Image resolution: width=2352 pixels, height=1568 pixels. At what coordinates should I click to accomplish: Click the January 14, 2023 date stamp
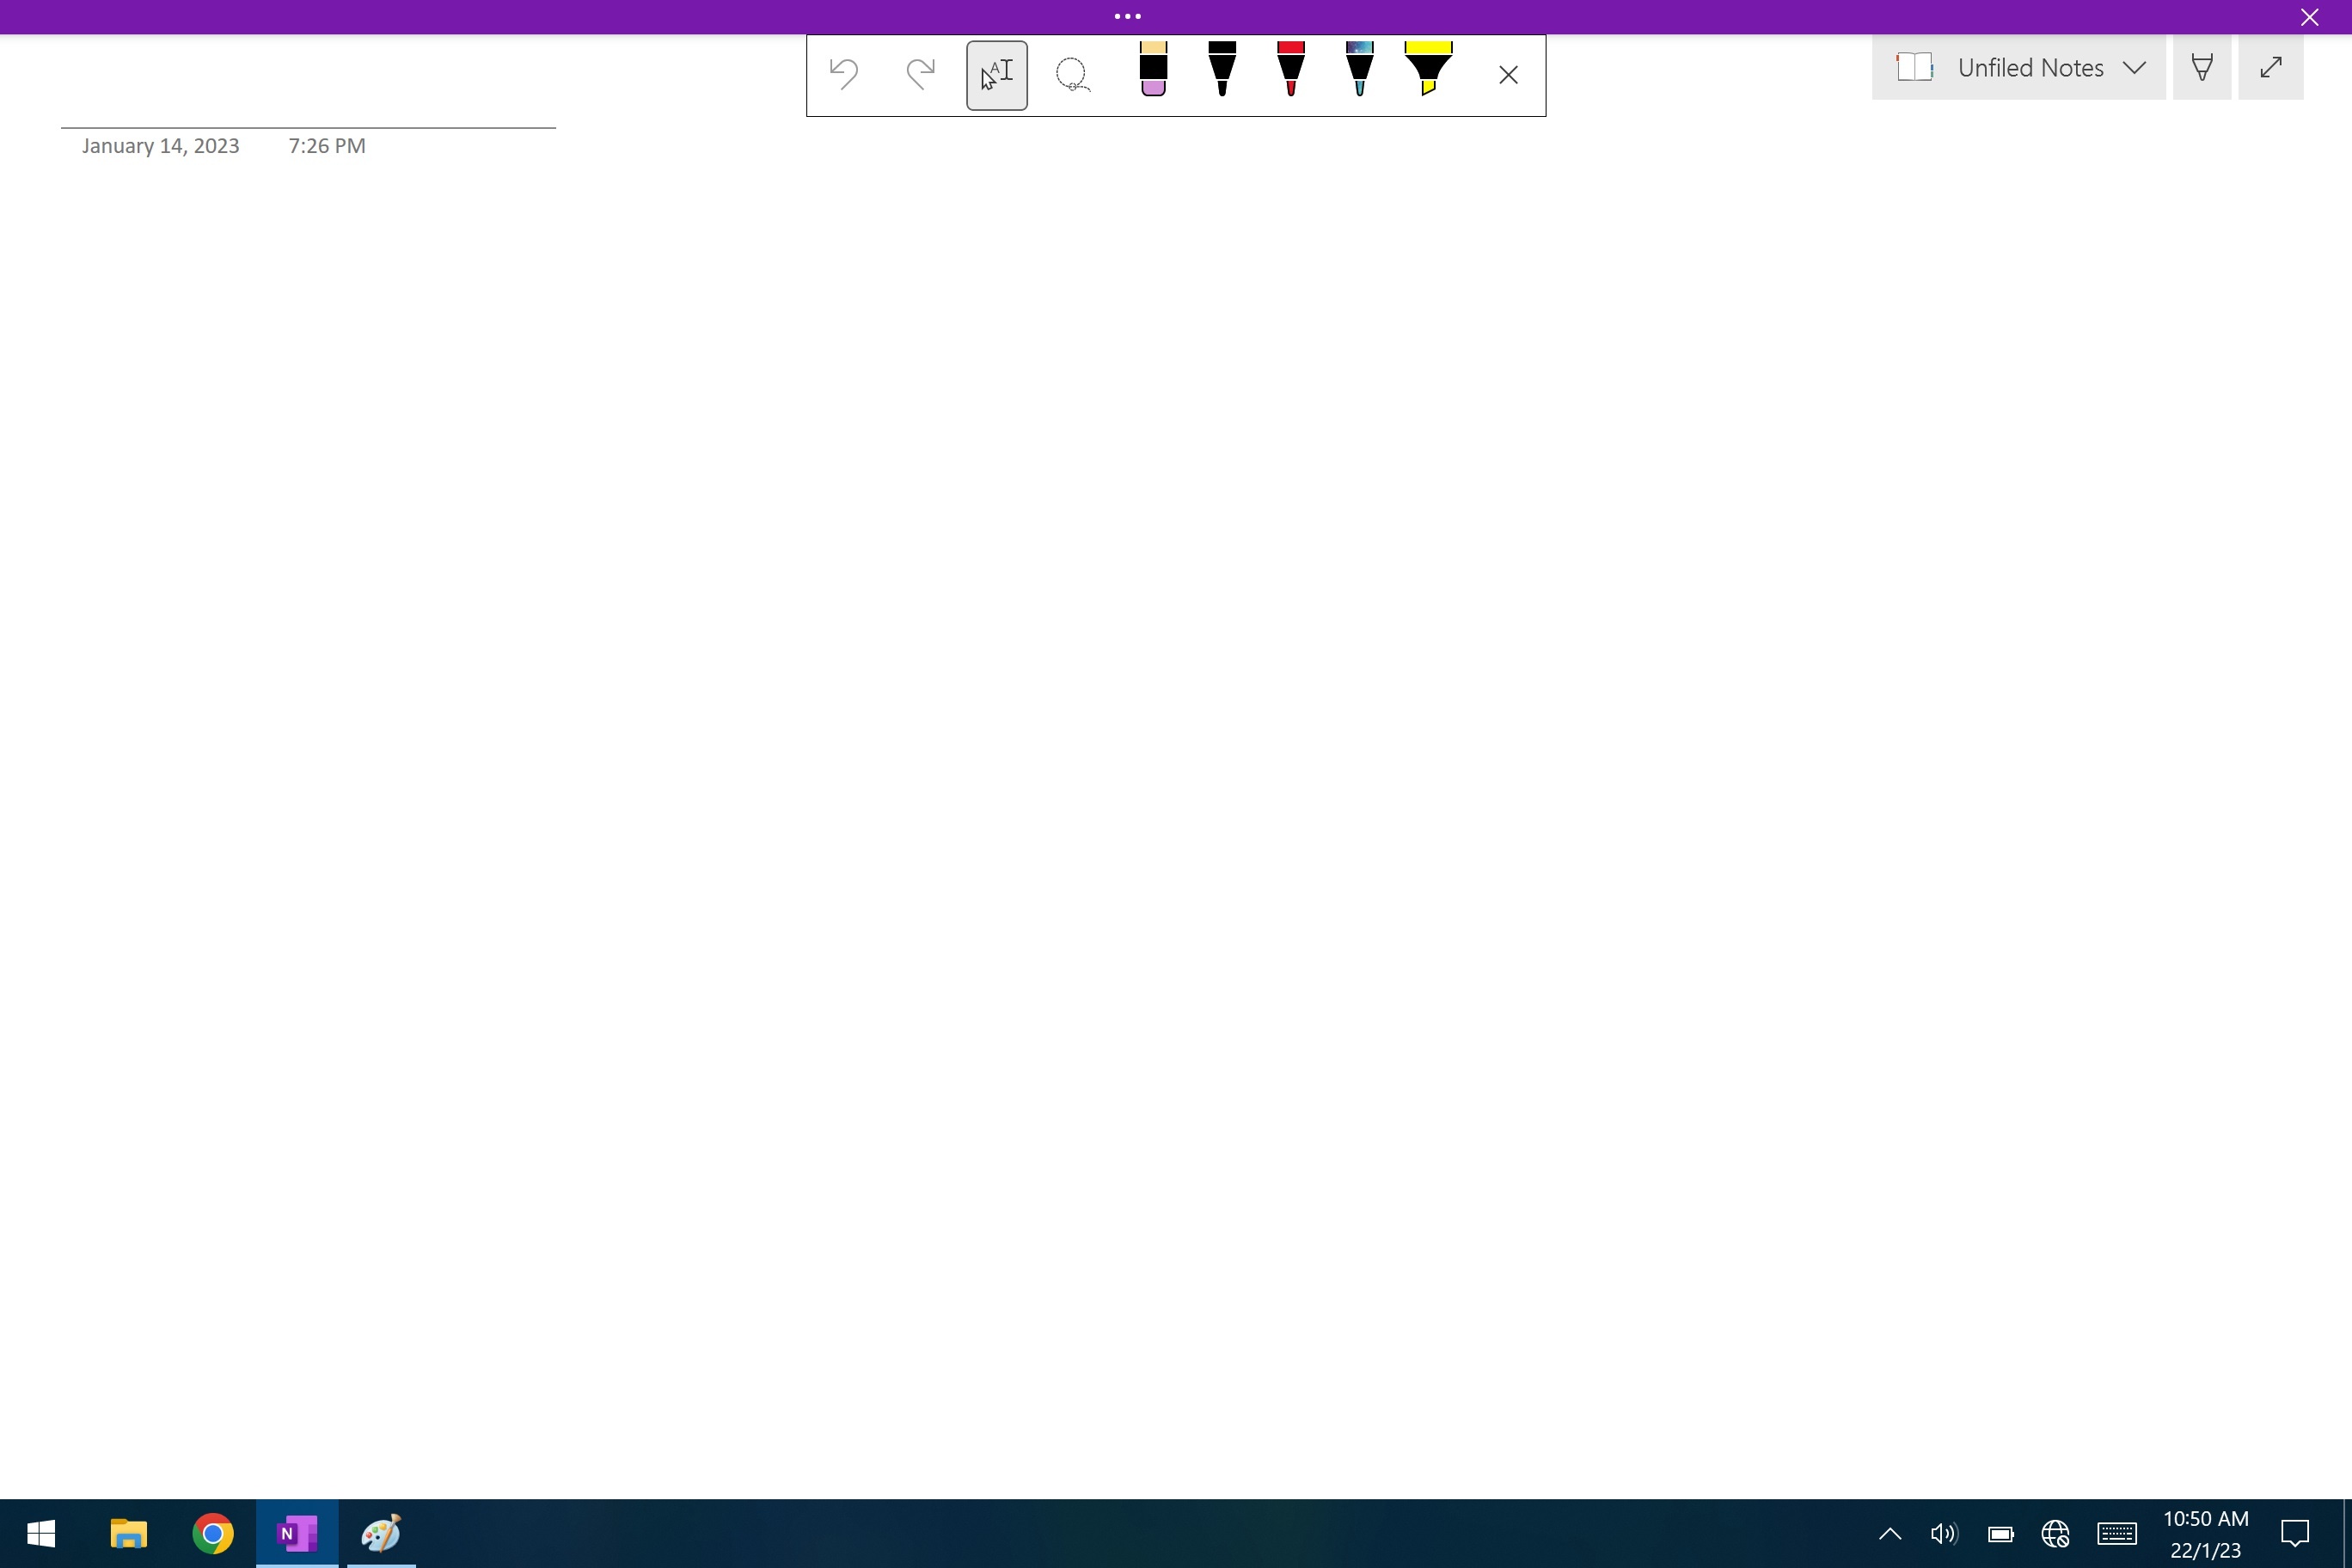point(159,146)
